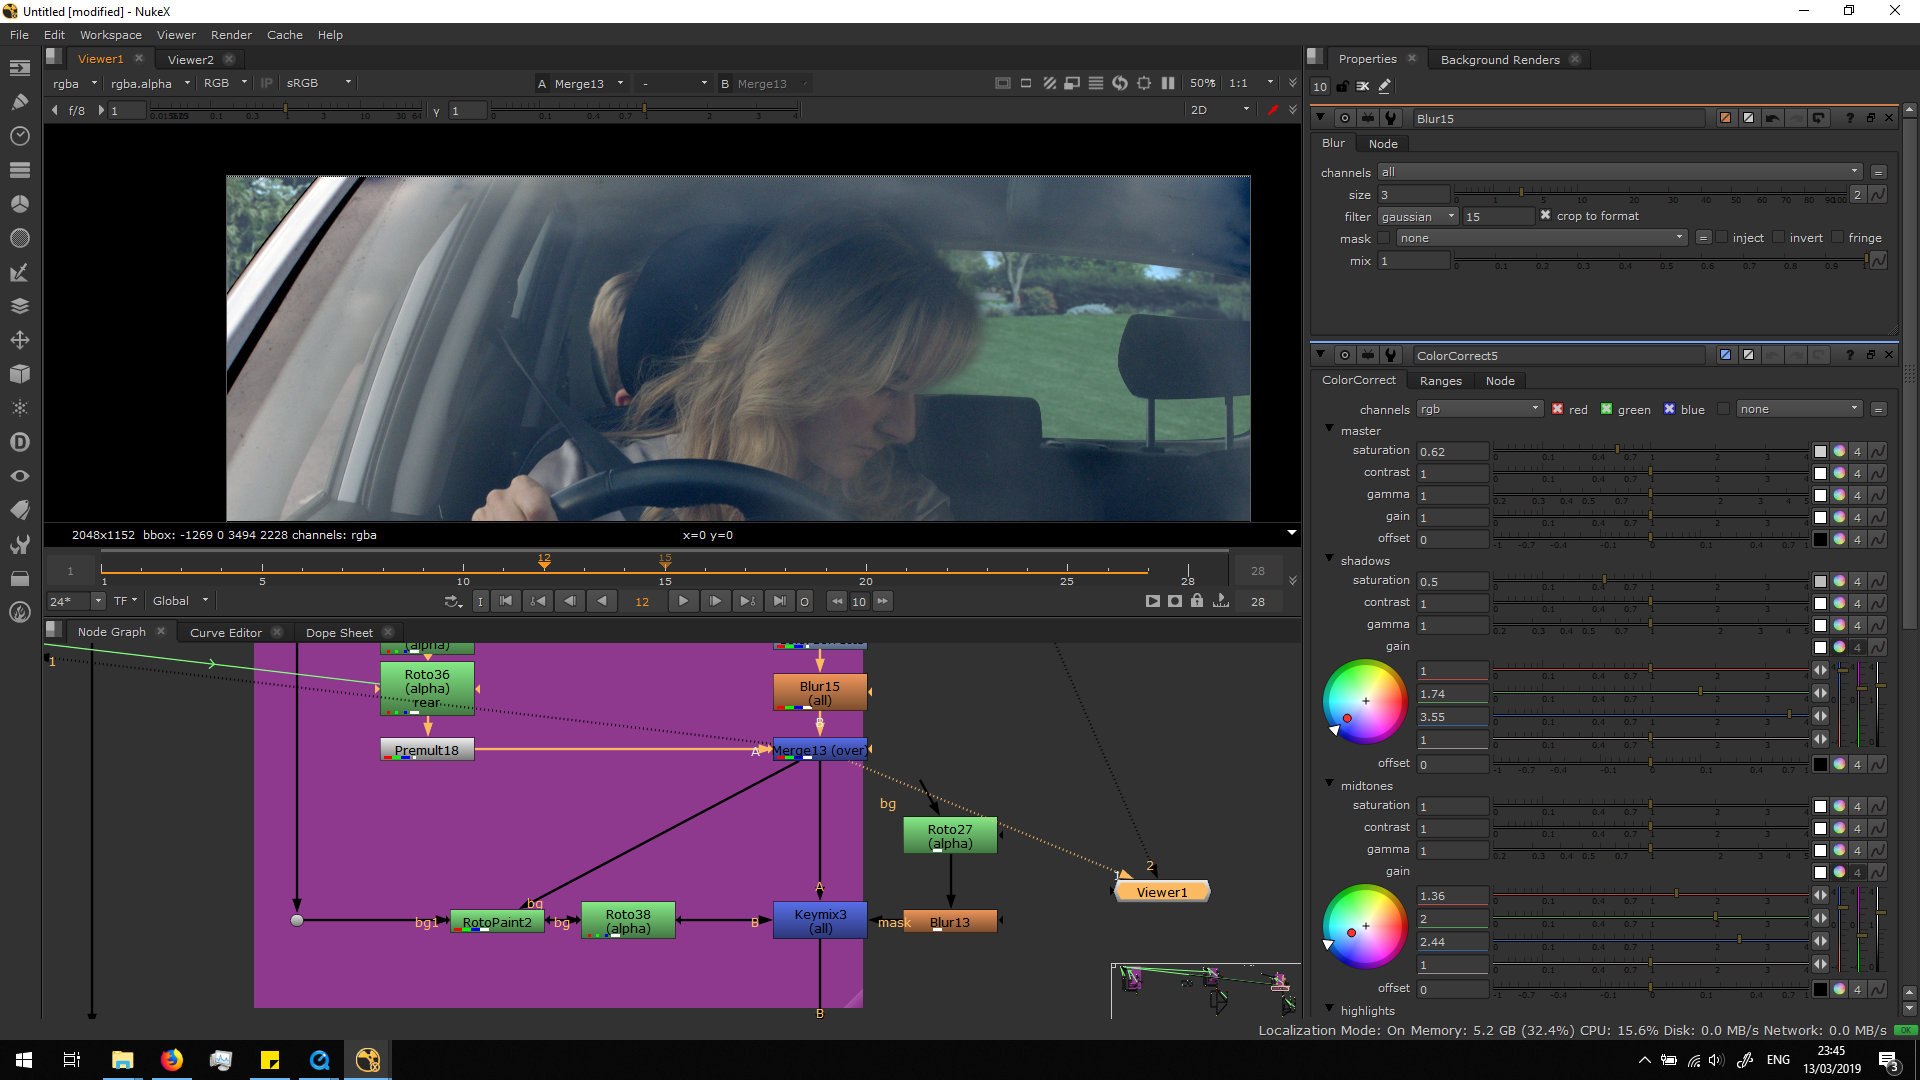Click clear properties panel icon
The height and width of the screenshot is (1080, 1920).
click(1362, 86)
